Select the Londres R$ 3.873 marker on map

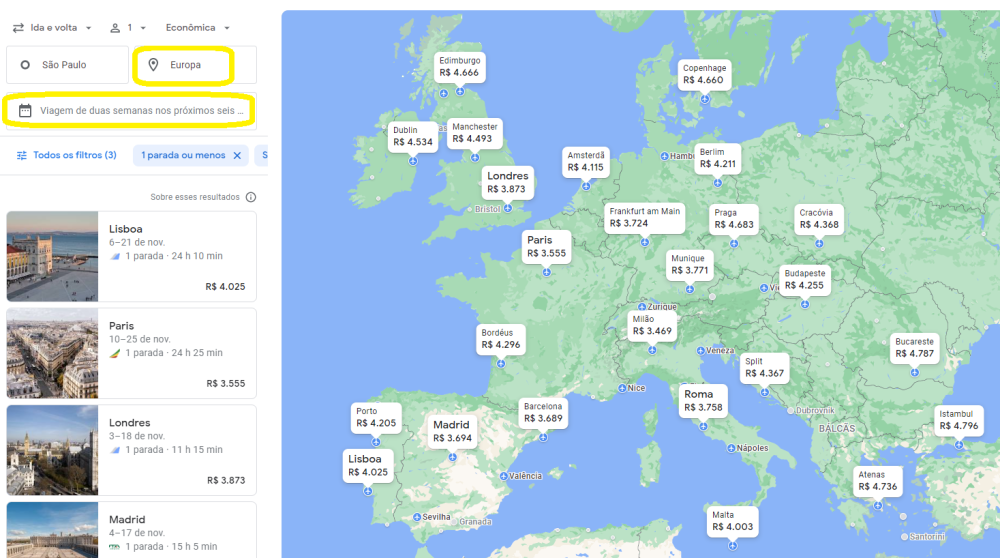click(x=506, y=183)
